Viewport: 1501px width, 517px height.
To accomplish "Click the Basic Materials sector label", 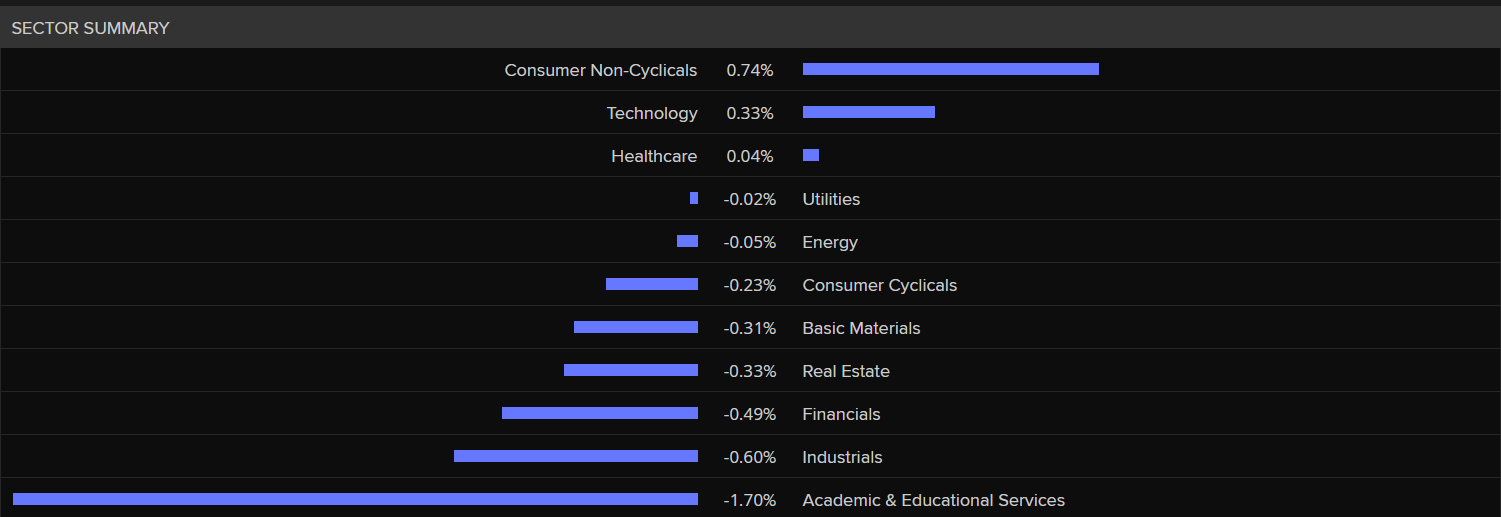I will click(861, 328).
